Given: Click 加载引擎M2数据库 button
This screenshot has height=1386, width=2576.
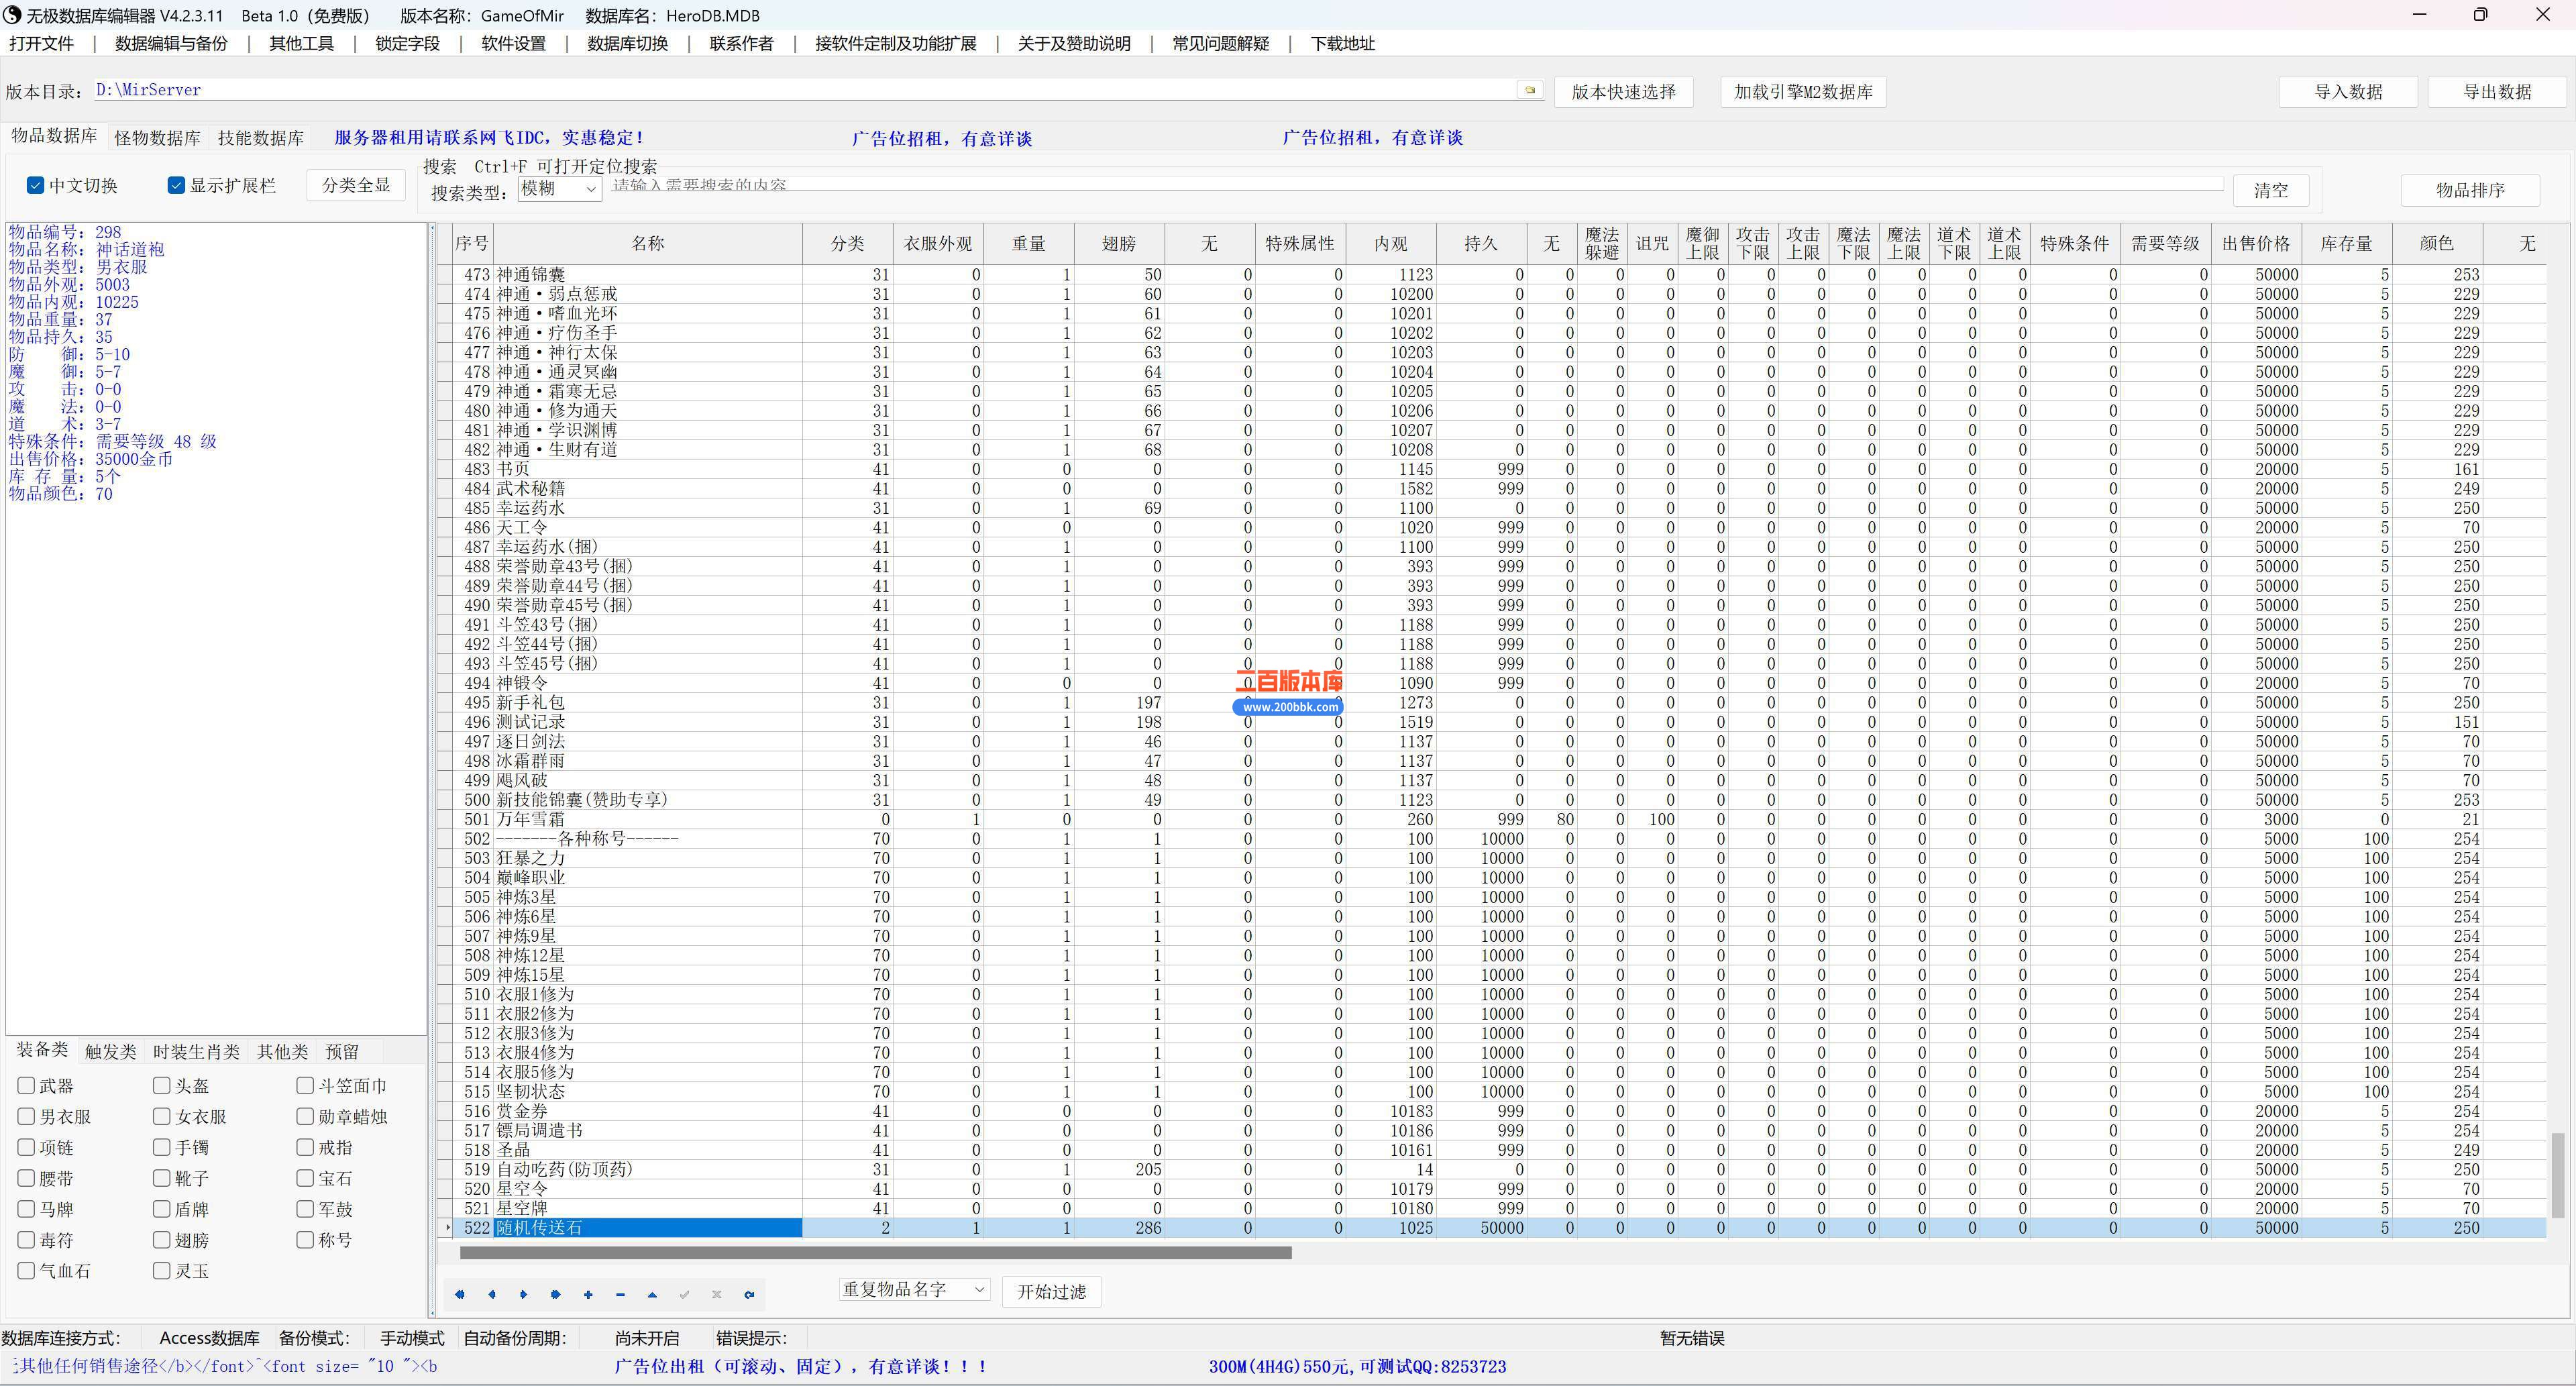Looking at the screenshot, I should click(1803, 91).
